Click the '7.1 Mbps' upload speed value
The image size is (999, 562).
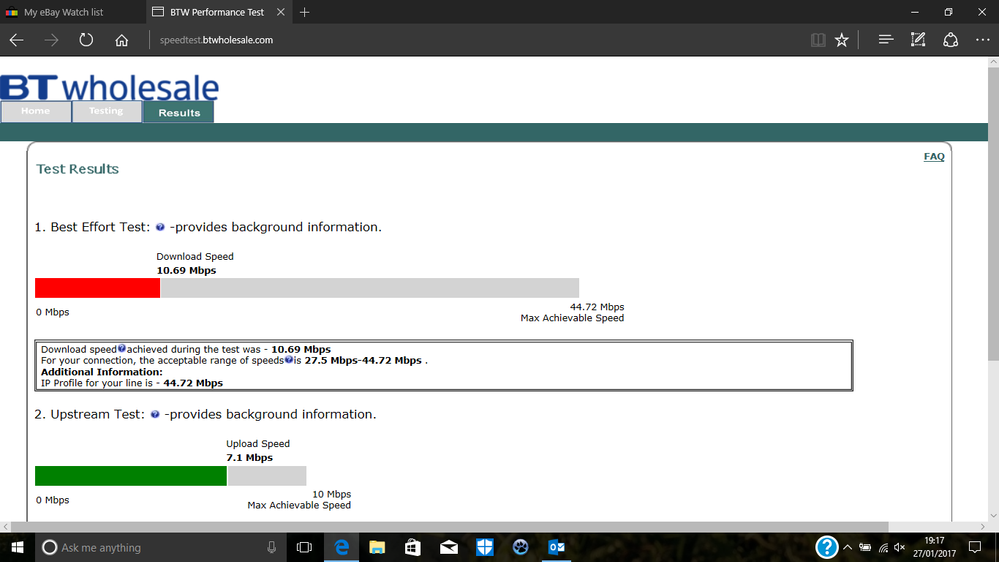249,458
